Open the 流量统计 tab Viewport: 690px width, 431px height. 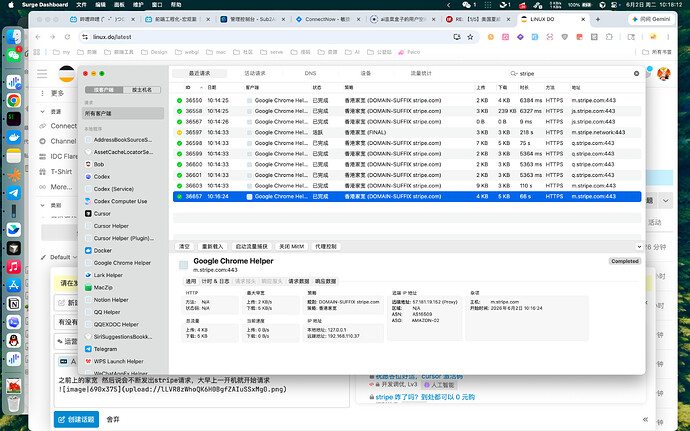point(421,74)
